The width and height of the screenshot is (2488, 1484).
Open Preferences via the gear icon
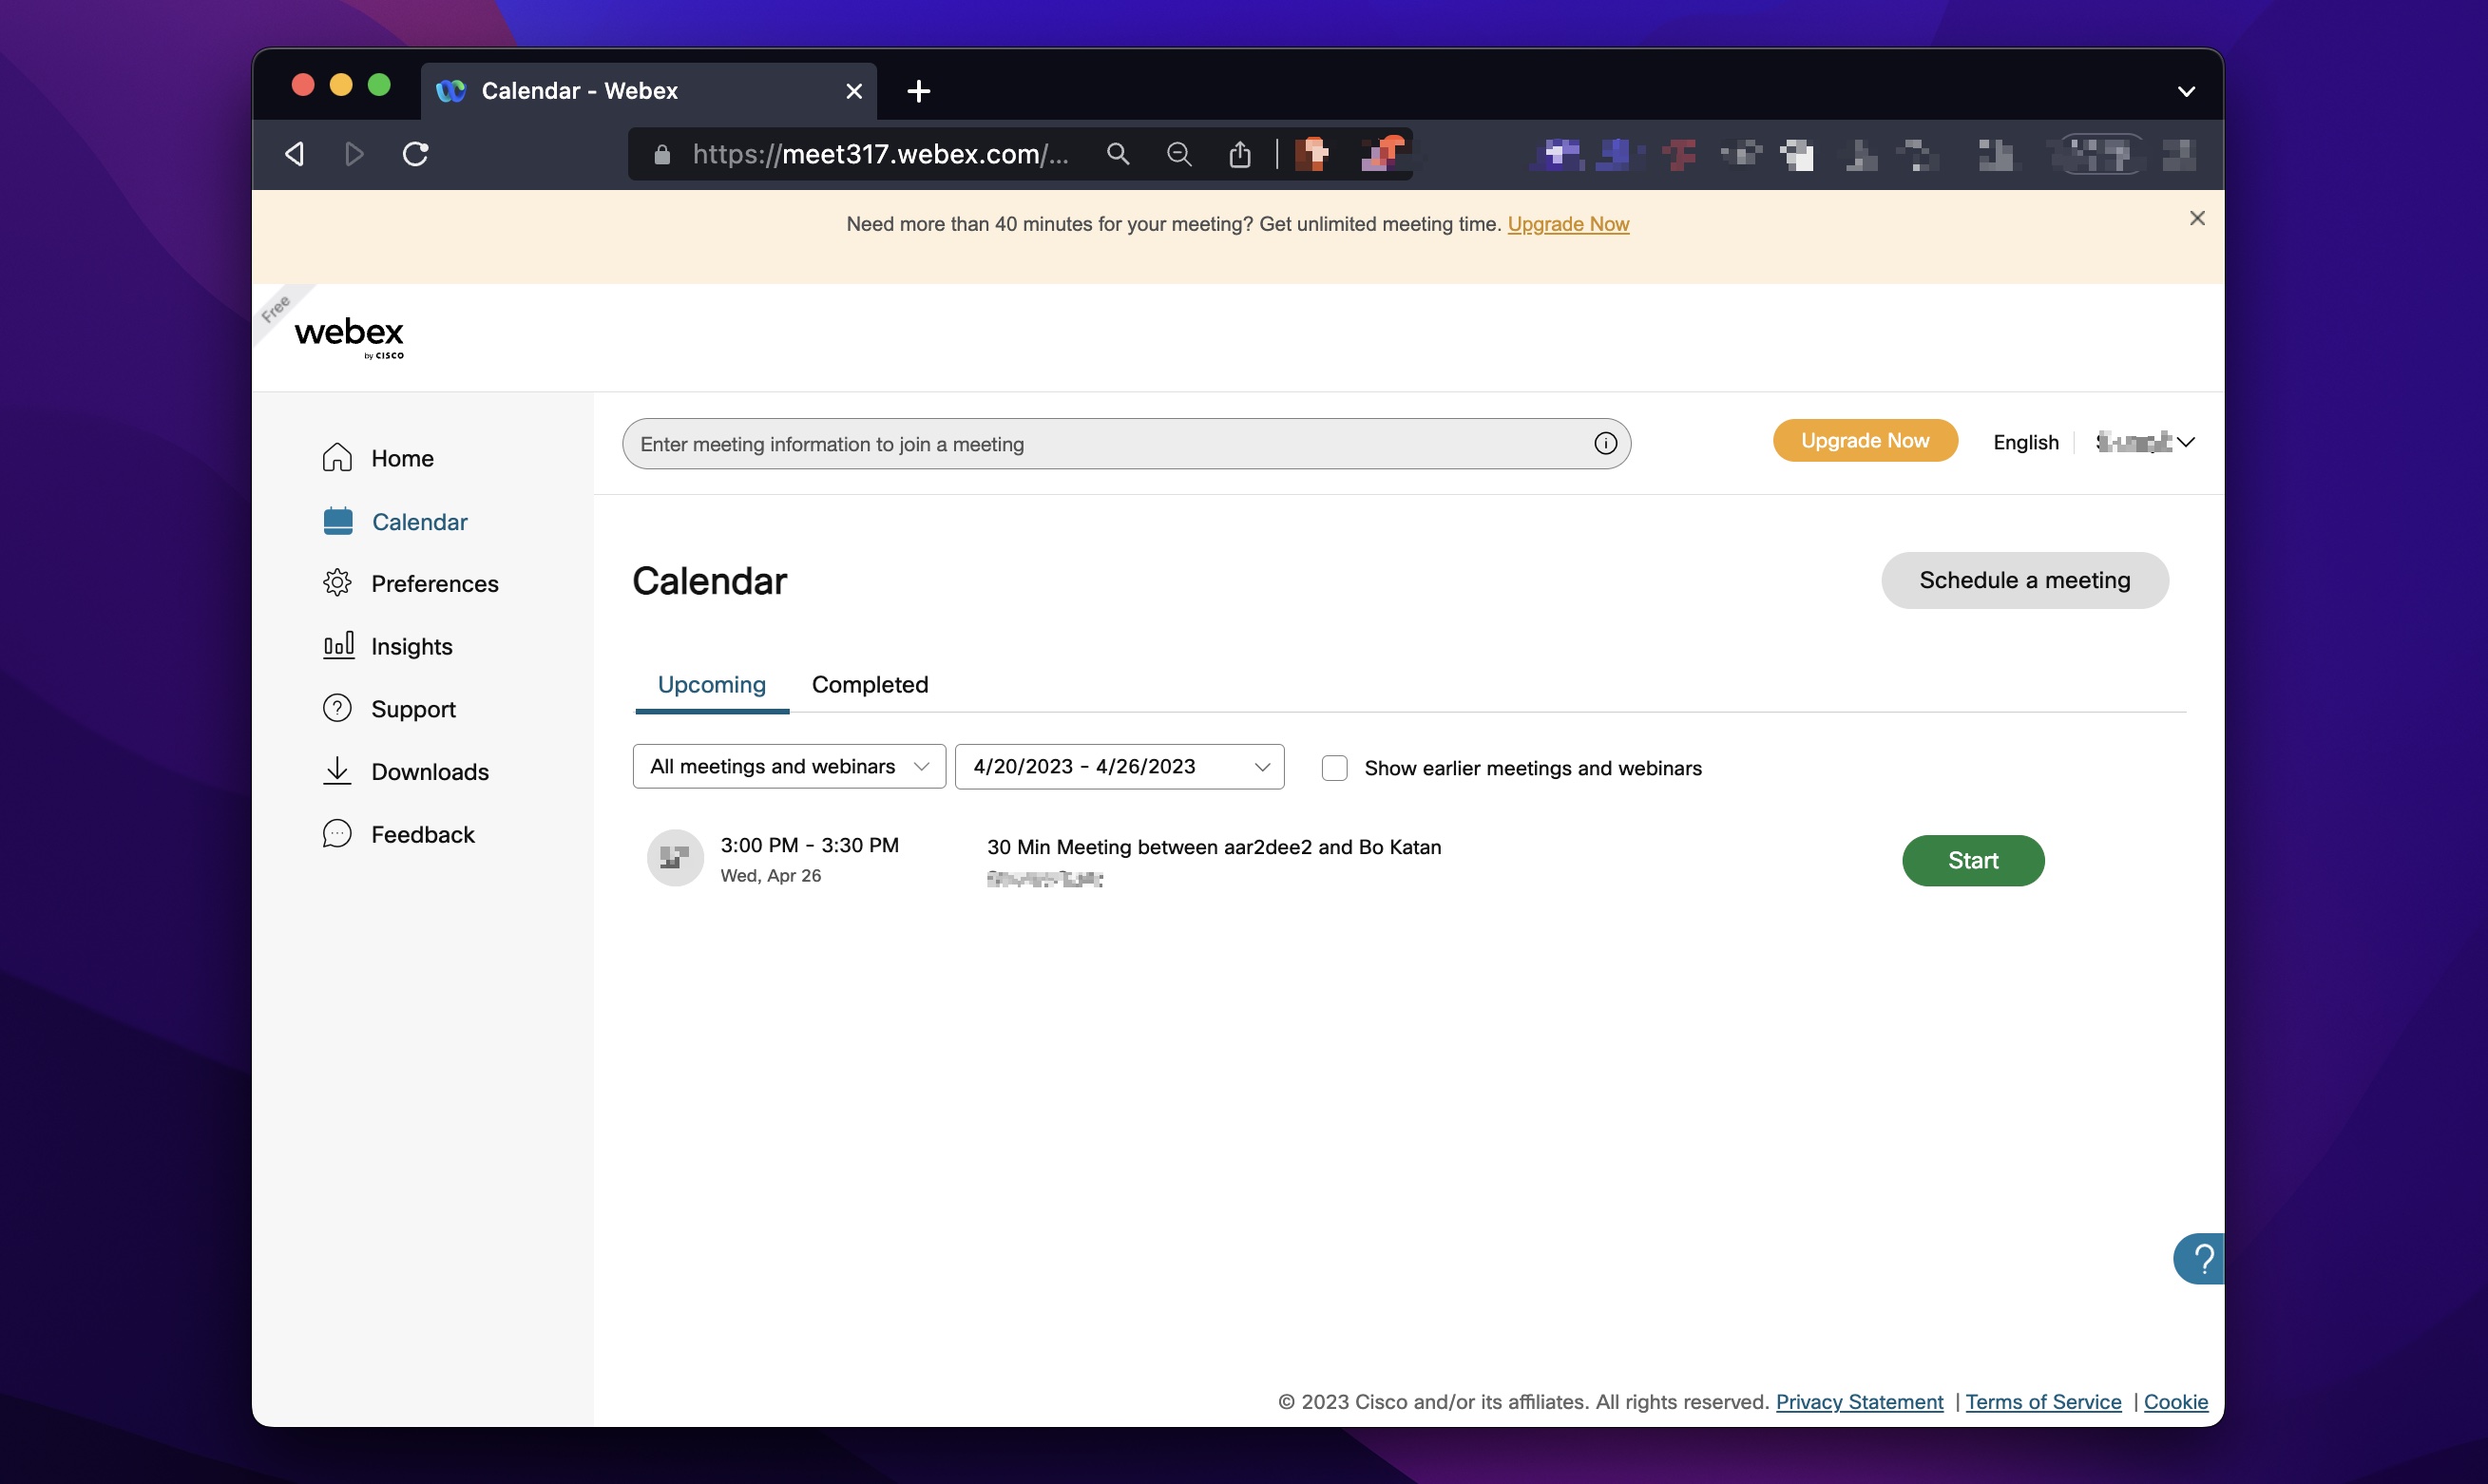pos(337,583)
